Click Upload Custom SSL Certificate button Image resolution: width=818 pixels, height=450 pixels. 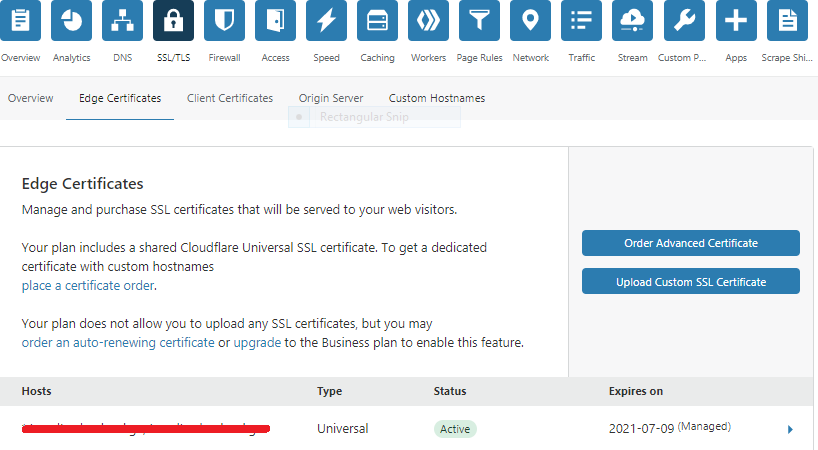coord(690,282)
